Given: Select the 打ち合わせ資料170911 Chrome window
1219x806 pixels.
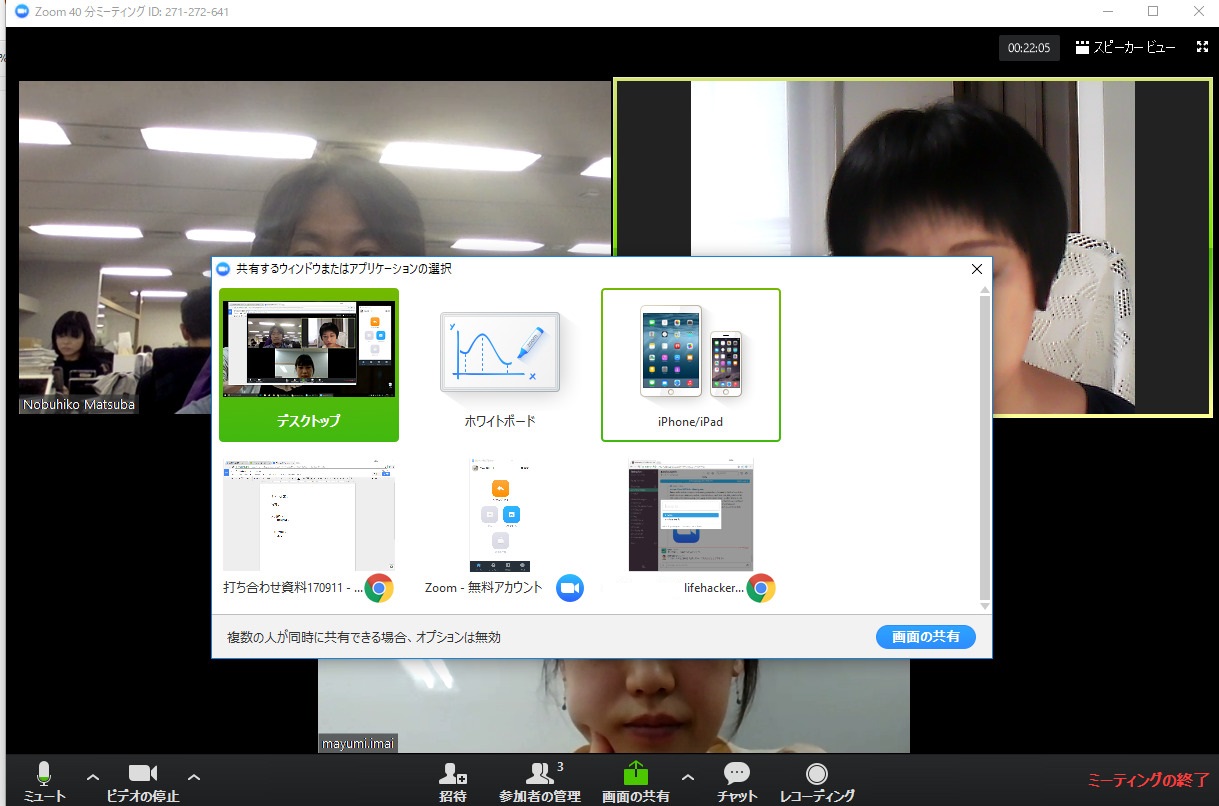Looking at the screenshot, I should pyautogui.click(x=309, y=530).
